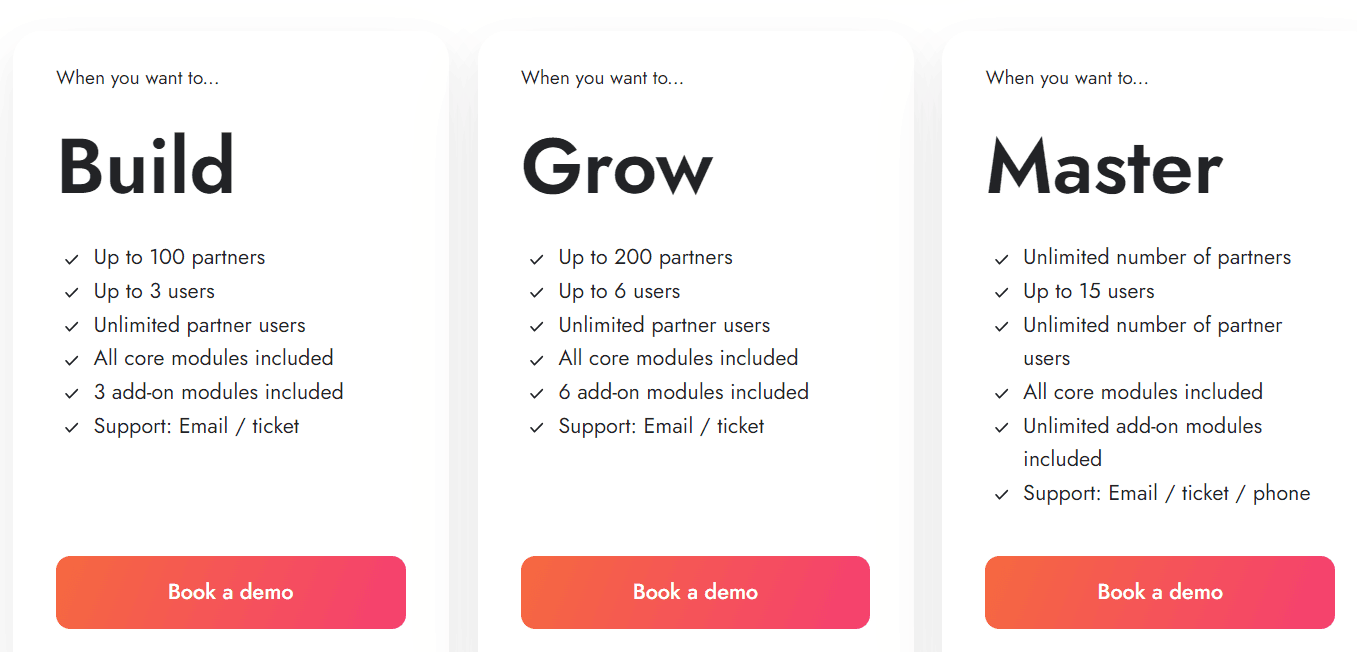Click the orange gradient button under Grow
1357x652 pixels.
(694, 592)
